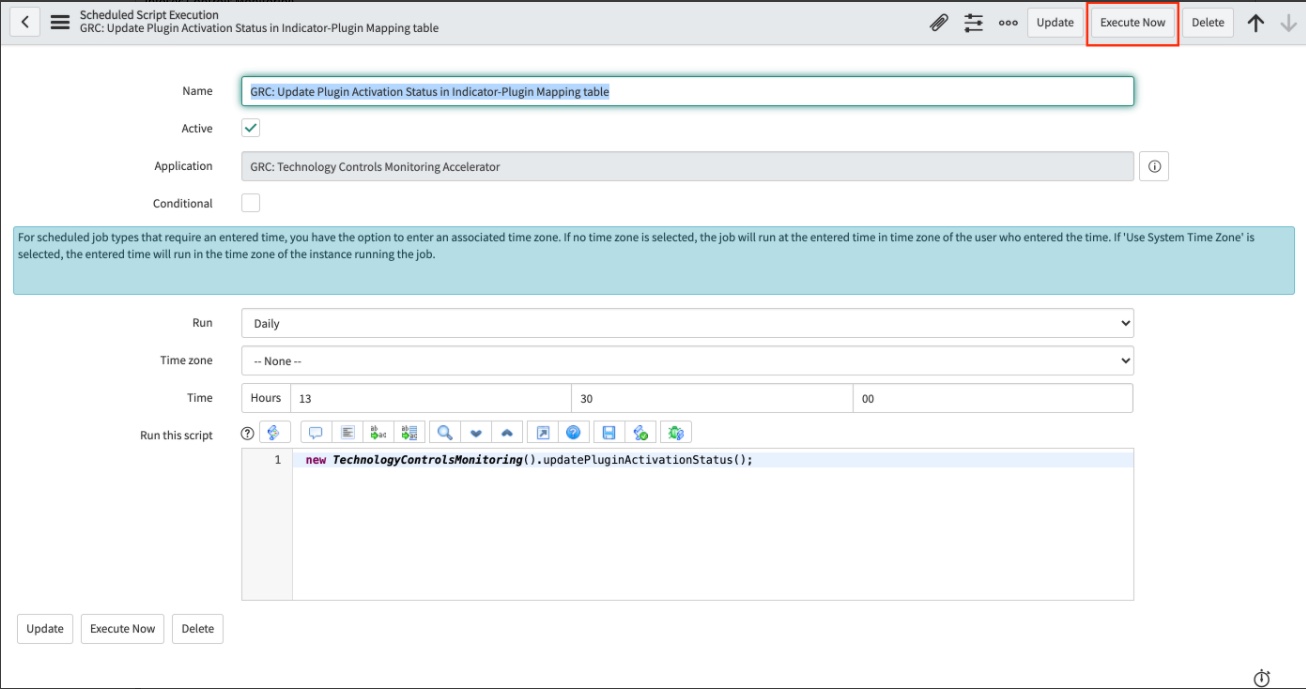This screenshot has height=689, width=1306.
Task: Click Execute Now in the header
Action: pyautogui.click(x=1133, y=22)
